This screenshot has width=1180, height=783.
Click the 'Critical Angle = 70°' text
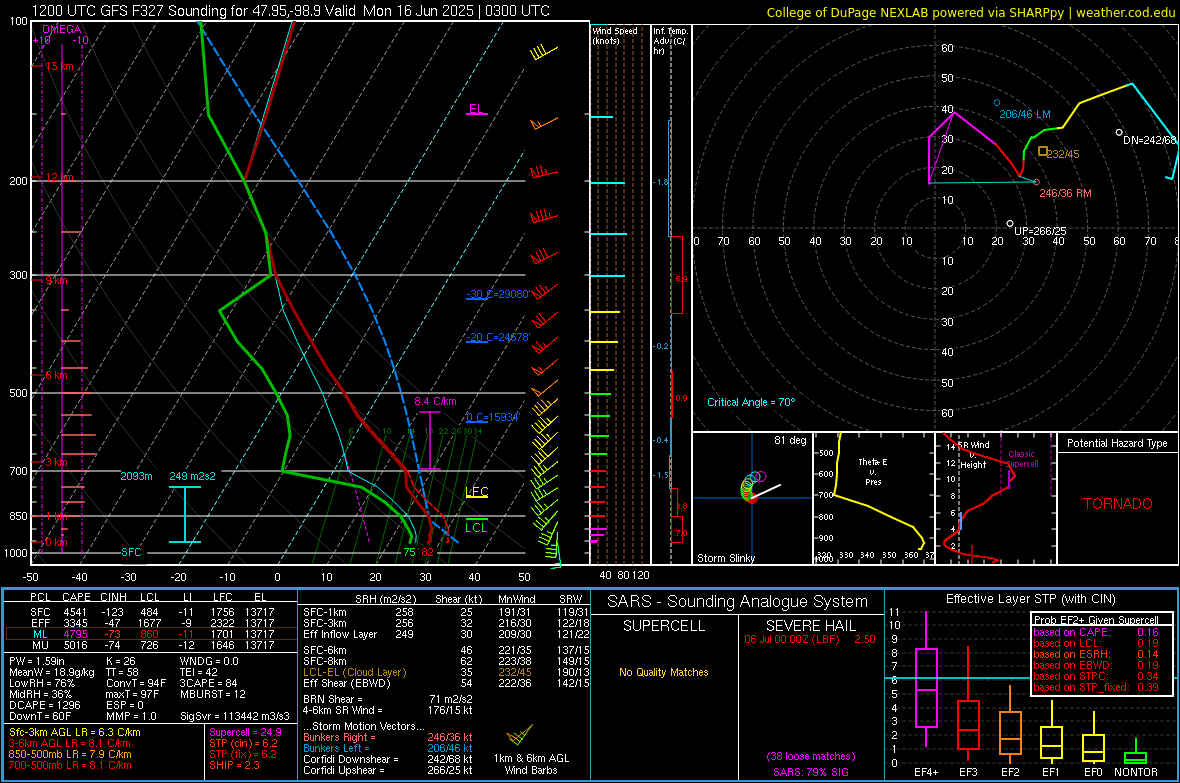pos(751,402)
